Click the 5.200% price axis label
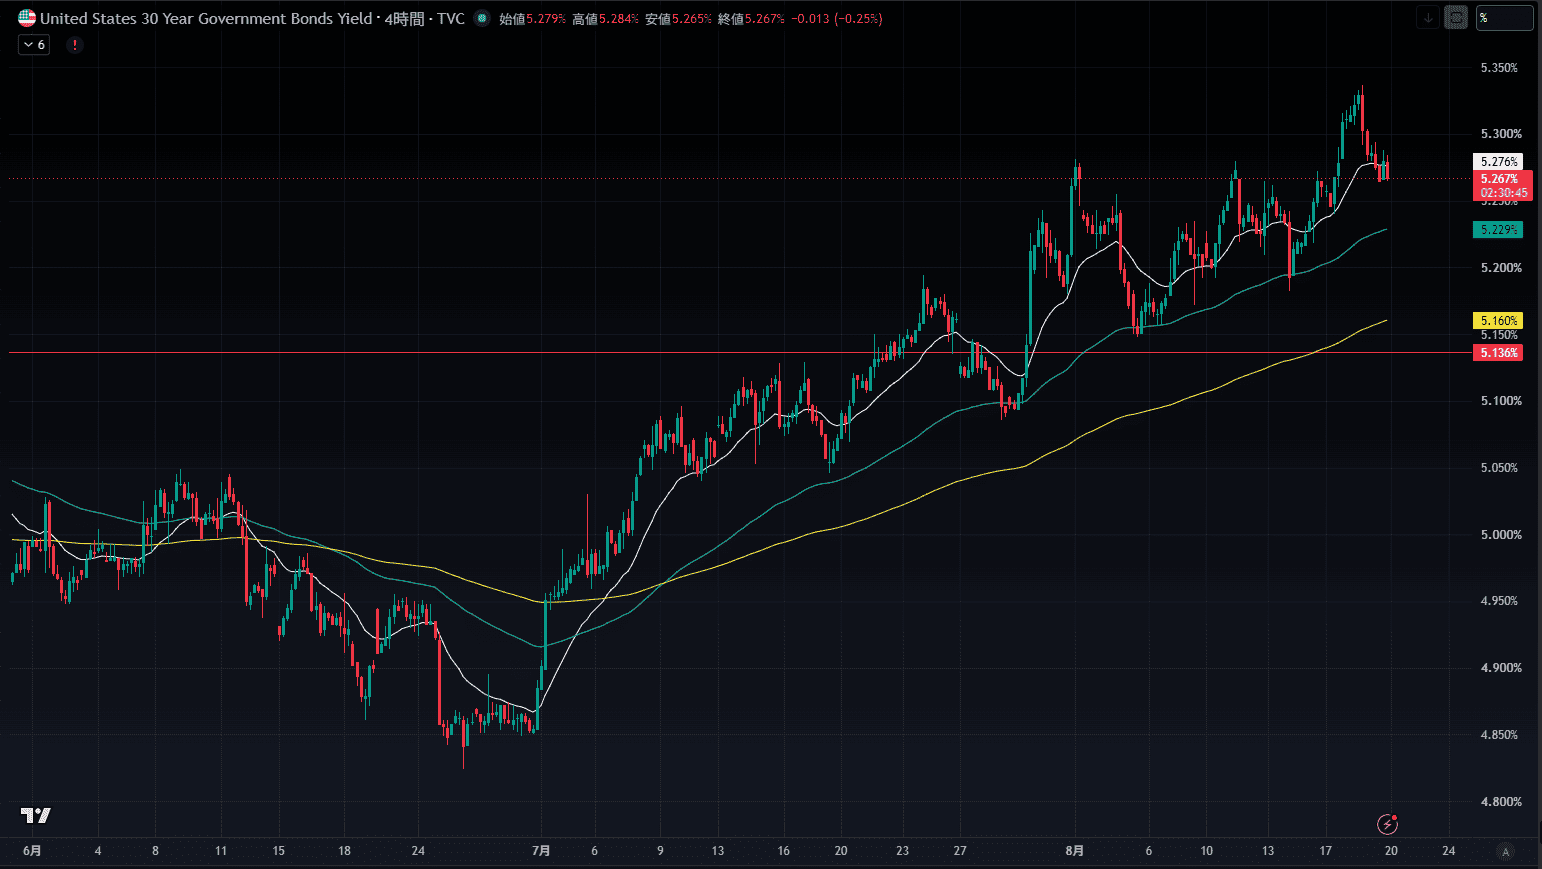This screenshot has width=1542, height=869. 1501,268
